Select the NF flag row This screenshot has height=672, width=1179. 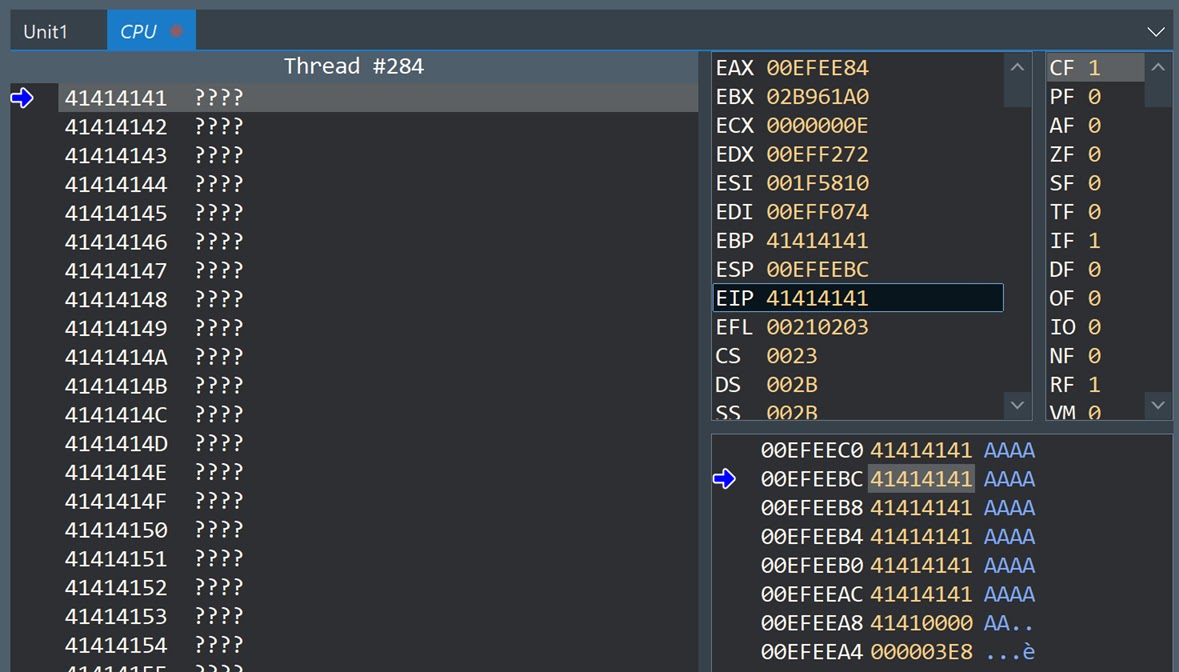(1096, 356)
